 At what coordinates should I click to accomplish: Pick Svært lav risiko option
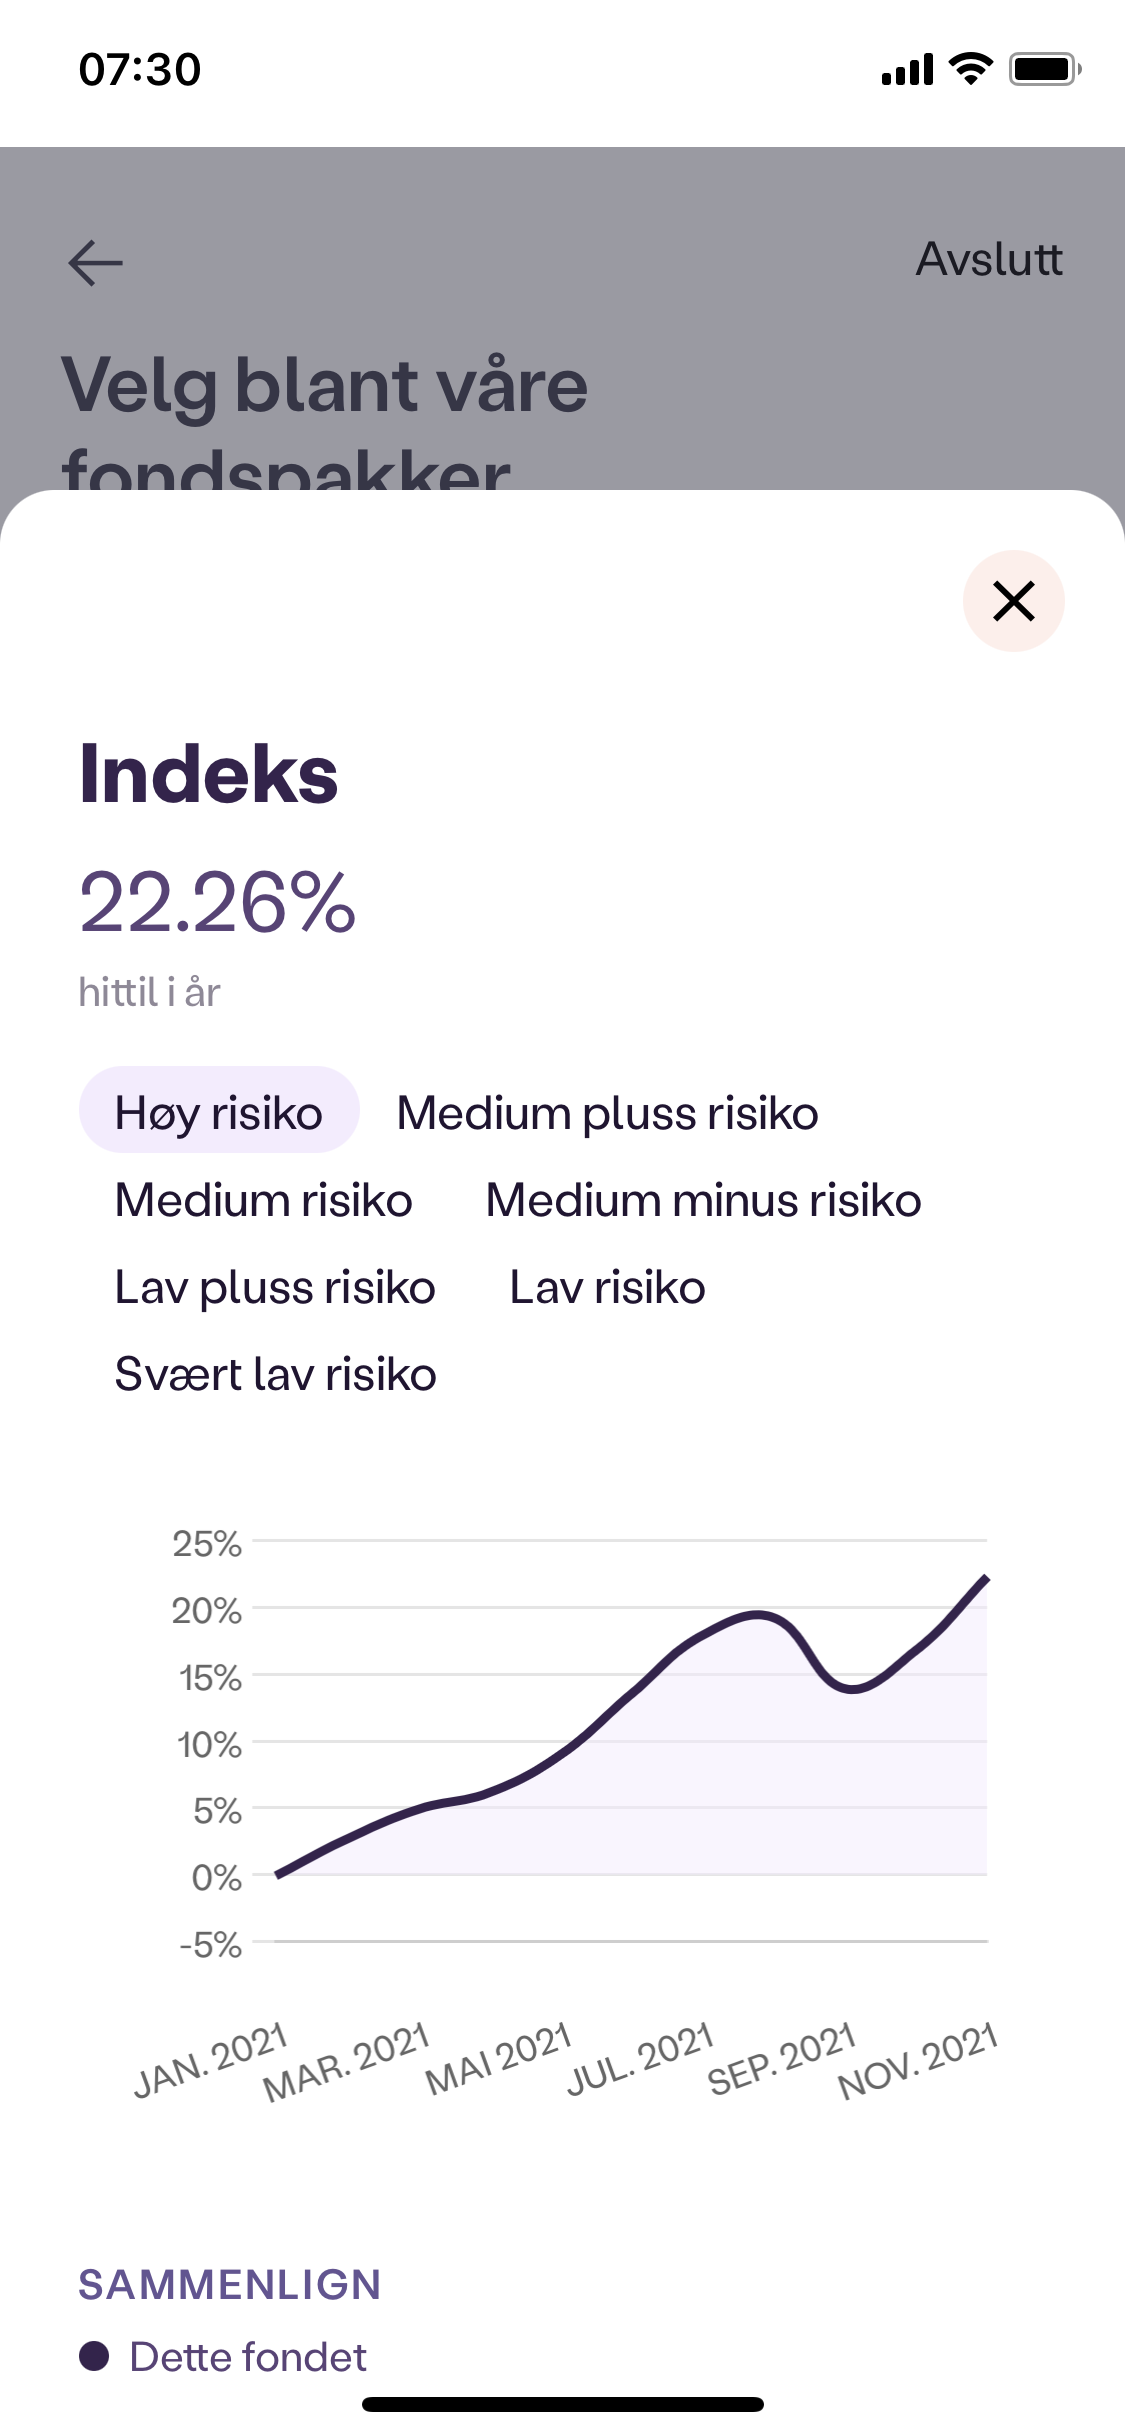[x=275, y=1374]
